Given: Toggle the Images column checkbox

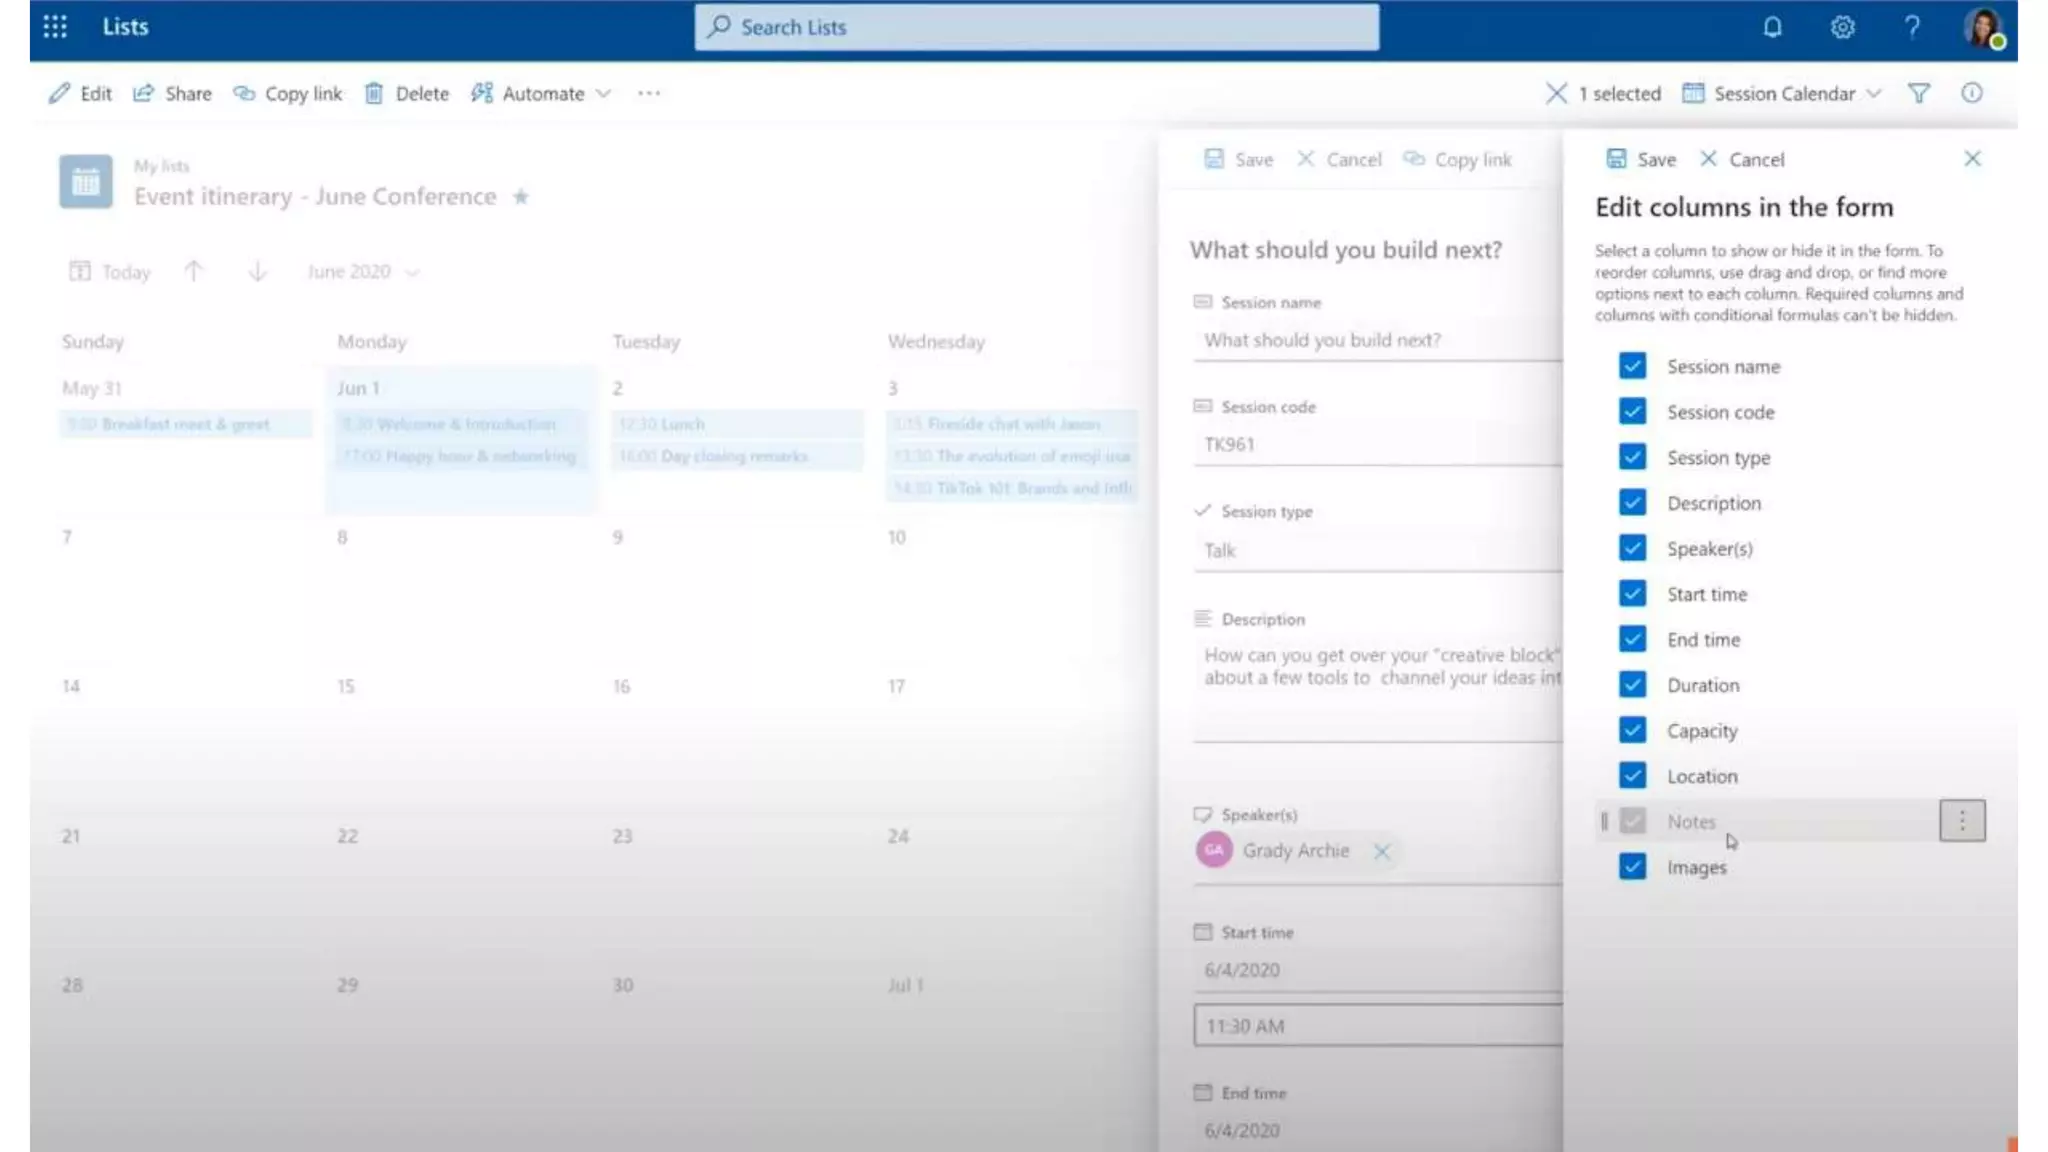Looking at the screenshot, I should 1632,866.
